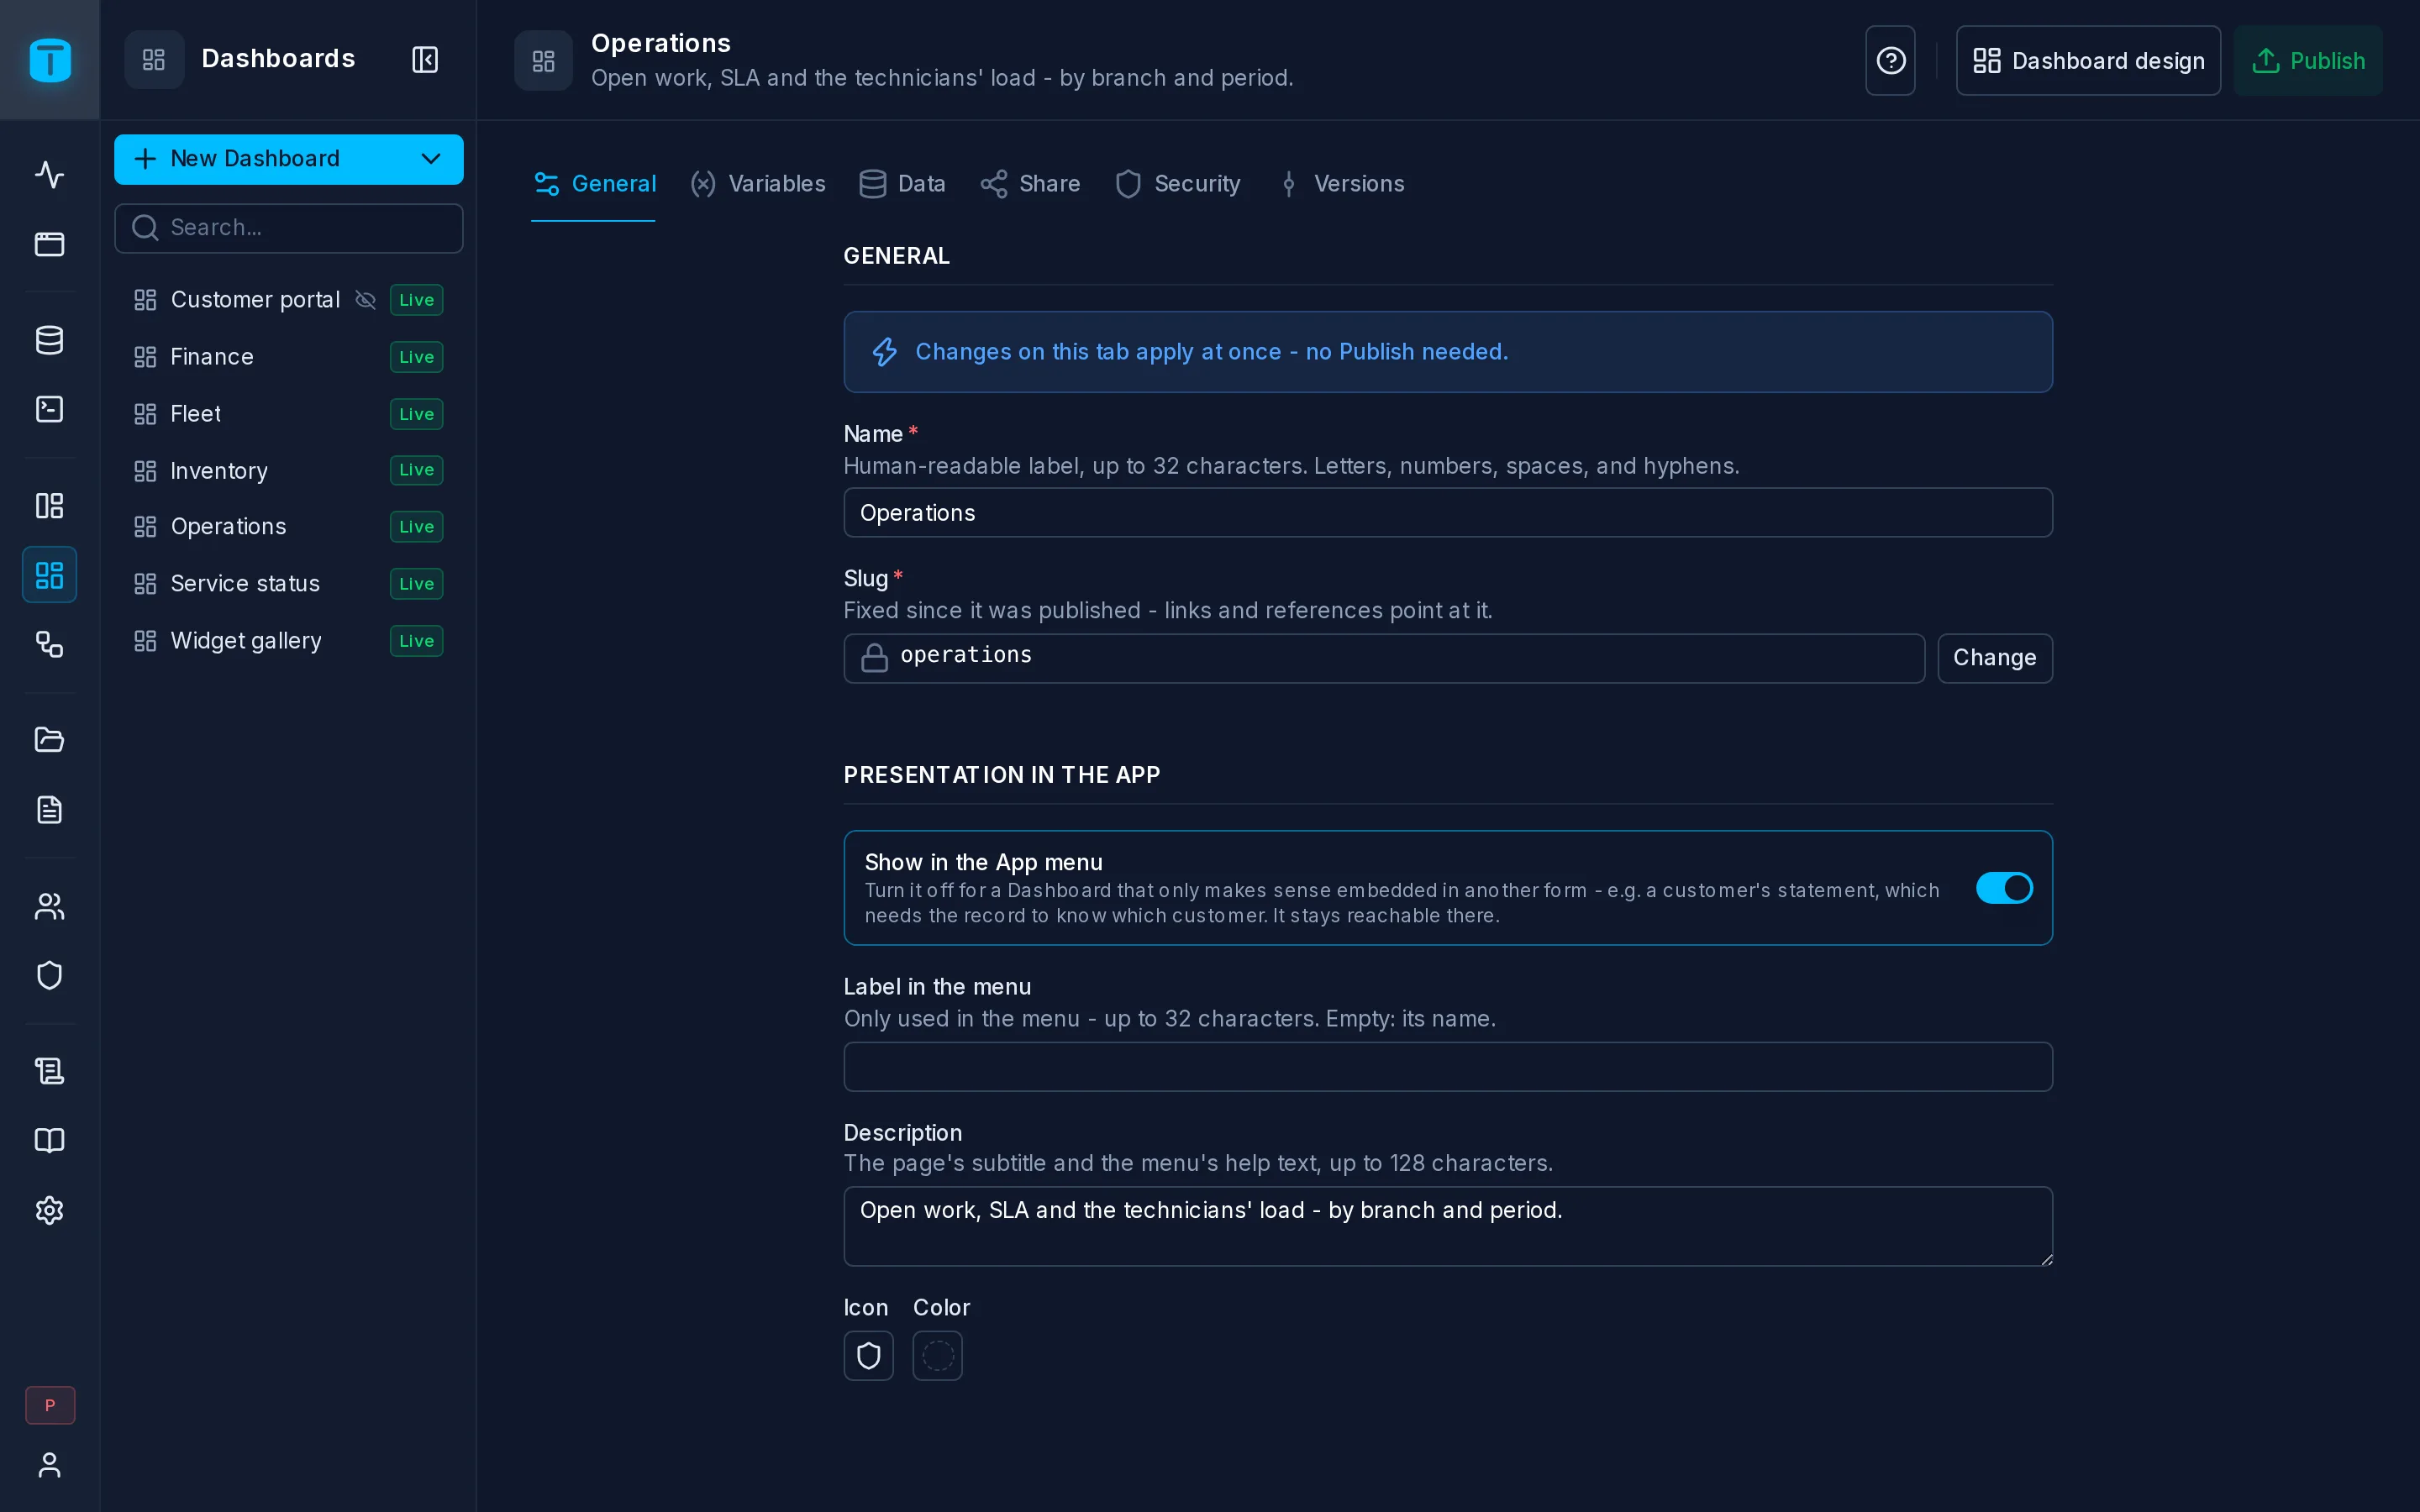Open the activity pulse icon in sidebar
This screenshot has width=2420, height=1512.
tap(49, 175)
